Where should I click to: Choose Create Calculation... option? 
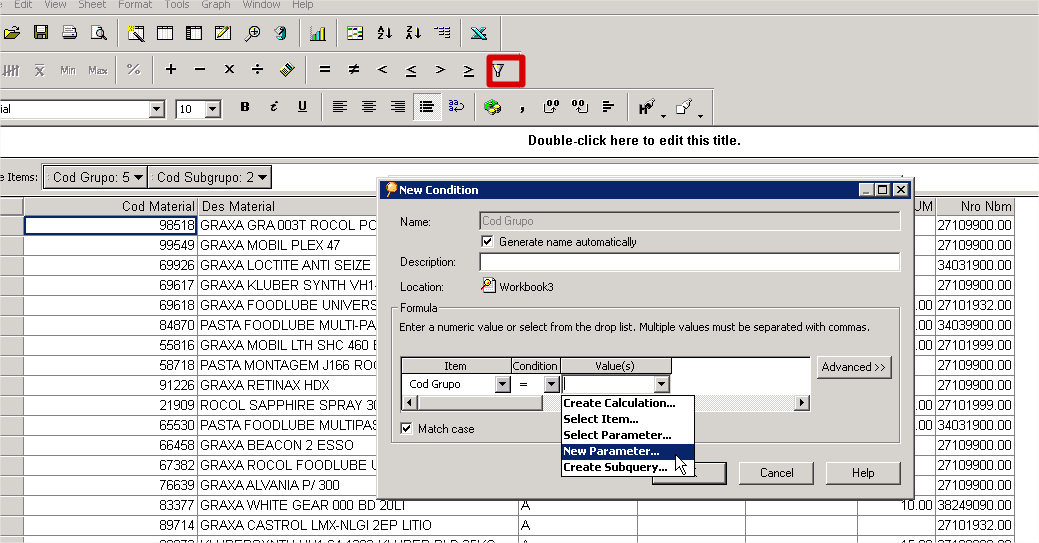(628, 403)
